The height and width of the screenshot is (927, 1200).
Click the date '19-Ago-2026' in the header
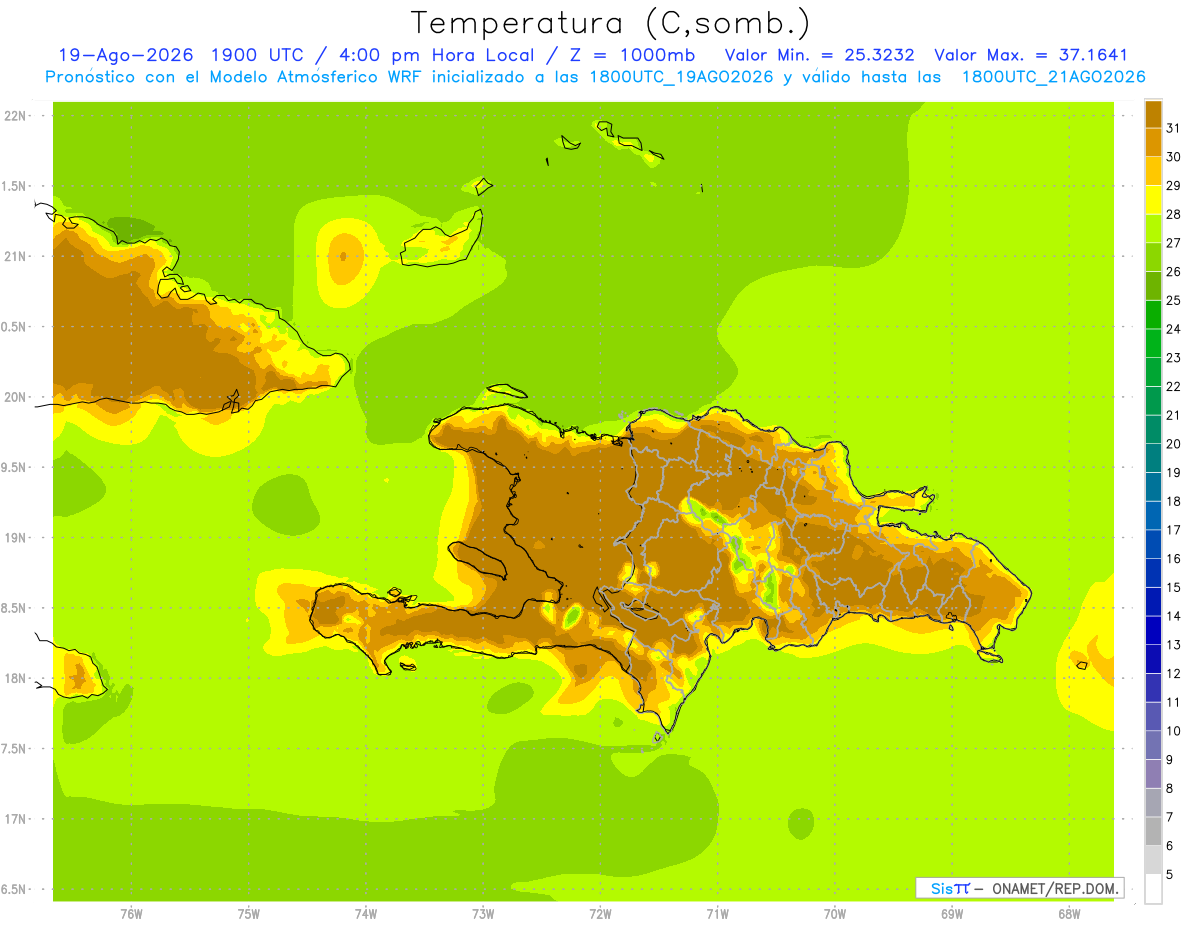(x=125, y=55)
